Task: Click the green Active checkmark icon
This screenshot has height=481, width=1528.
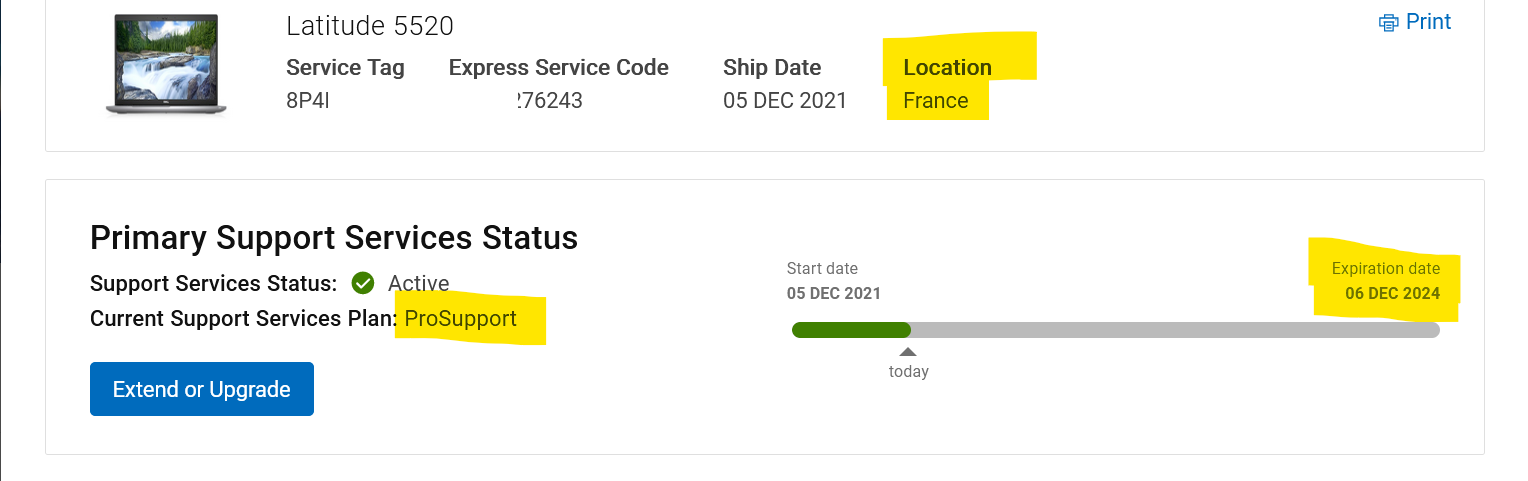Action: pyautogui.click(x=363, y=283)
